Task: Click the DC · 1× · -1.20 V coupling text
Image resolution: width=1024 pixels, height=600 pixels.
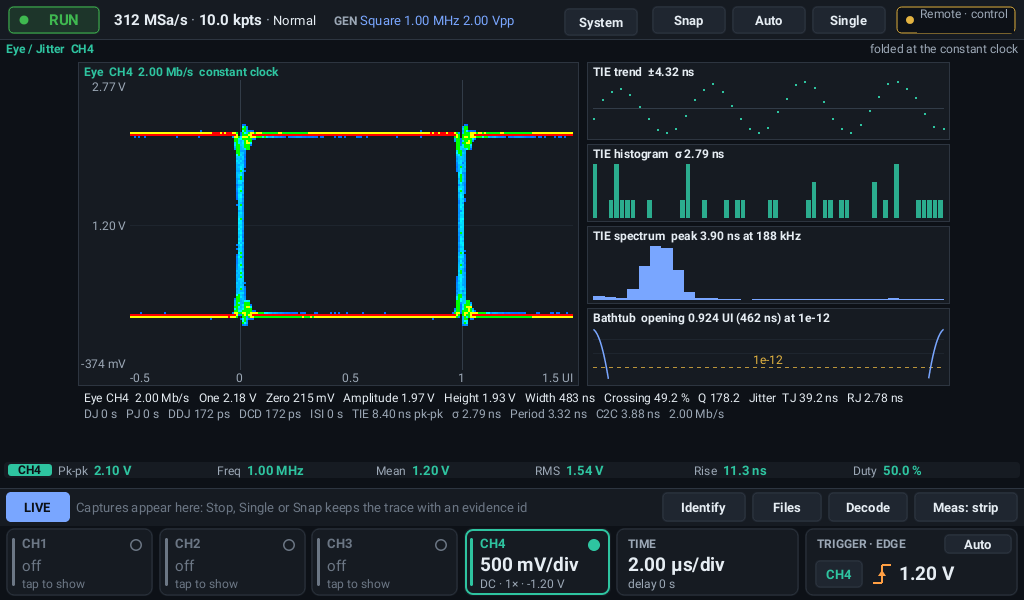Action: tap(522, 584)
